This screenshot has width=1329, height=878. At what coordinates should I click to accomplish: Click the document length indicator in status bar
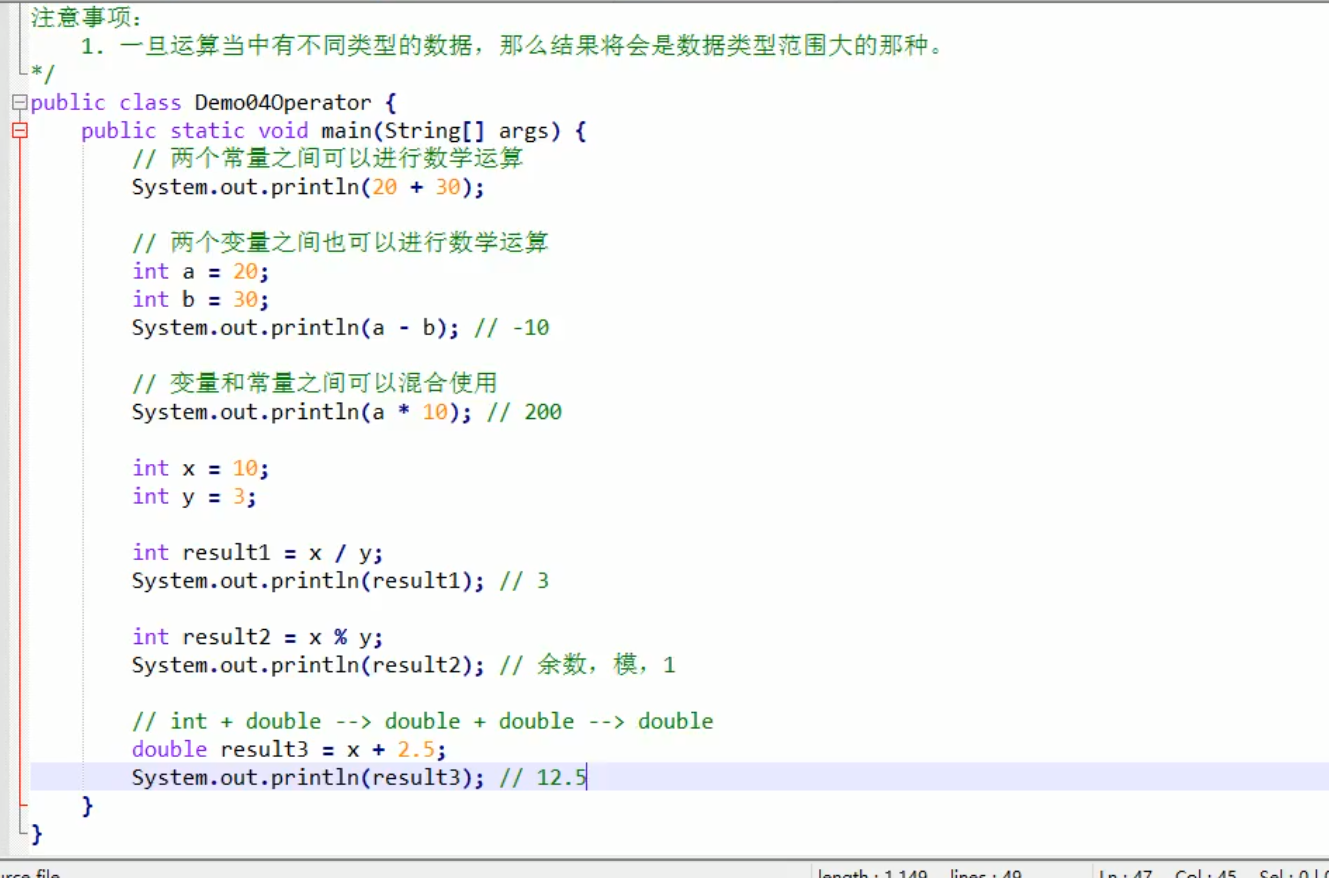pyautogui.click(x=873, y=873)
